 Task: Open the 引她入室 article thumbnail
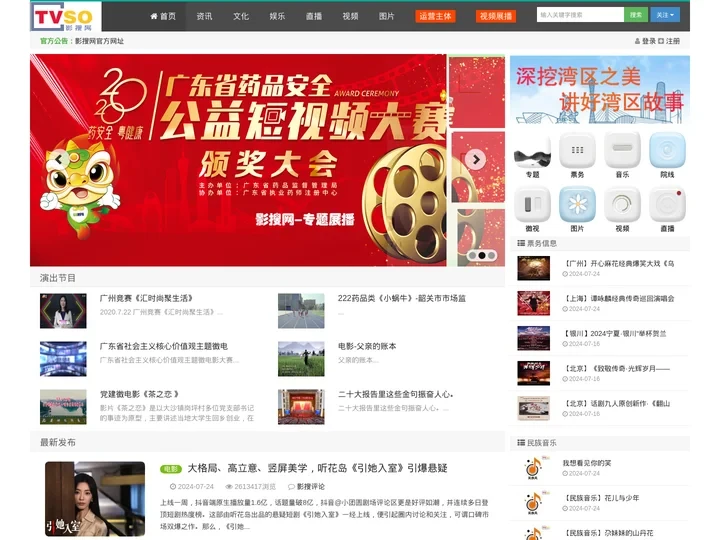pyautogui.click(x=95, y=499)
